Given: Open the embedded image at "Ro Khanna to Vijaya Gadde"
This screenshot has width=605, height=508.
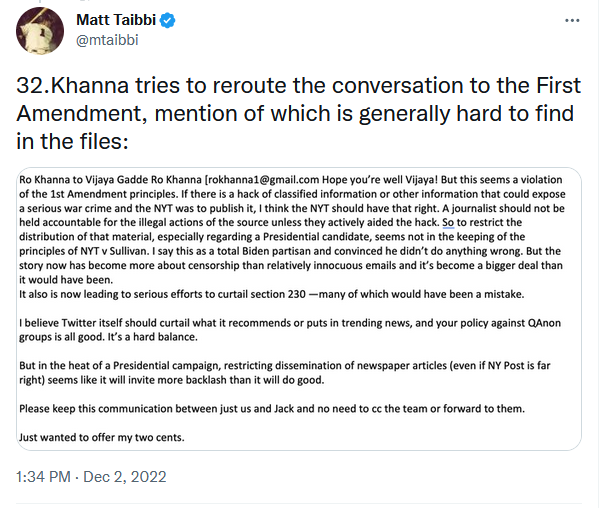Looking at the screenshot, I should coord(299,309).
